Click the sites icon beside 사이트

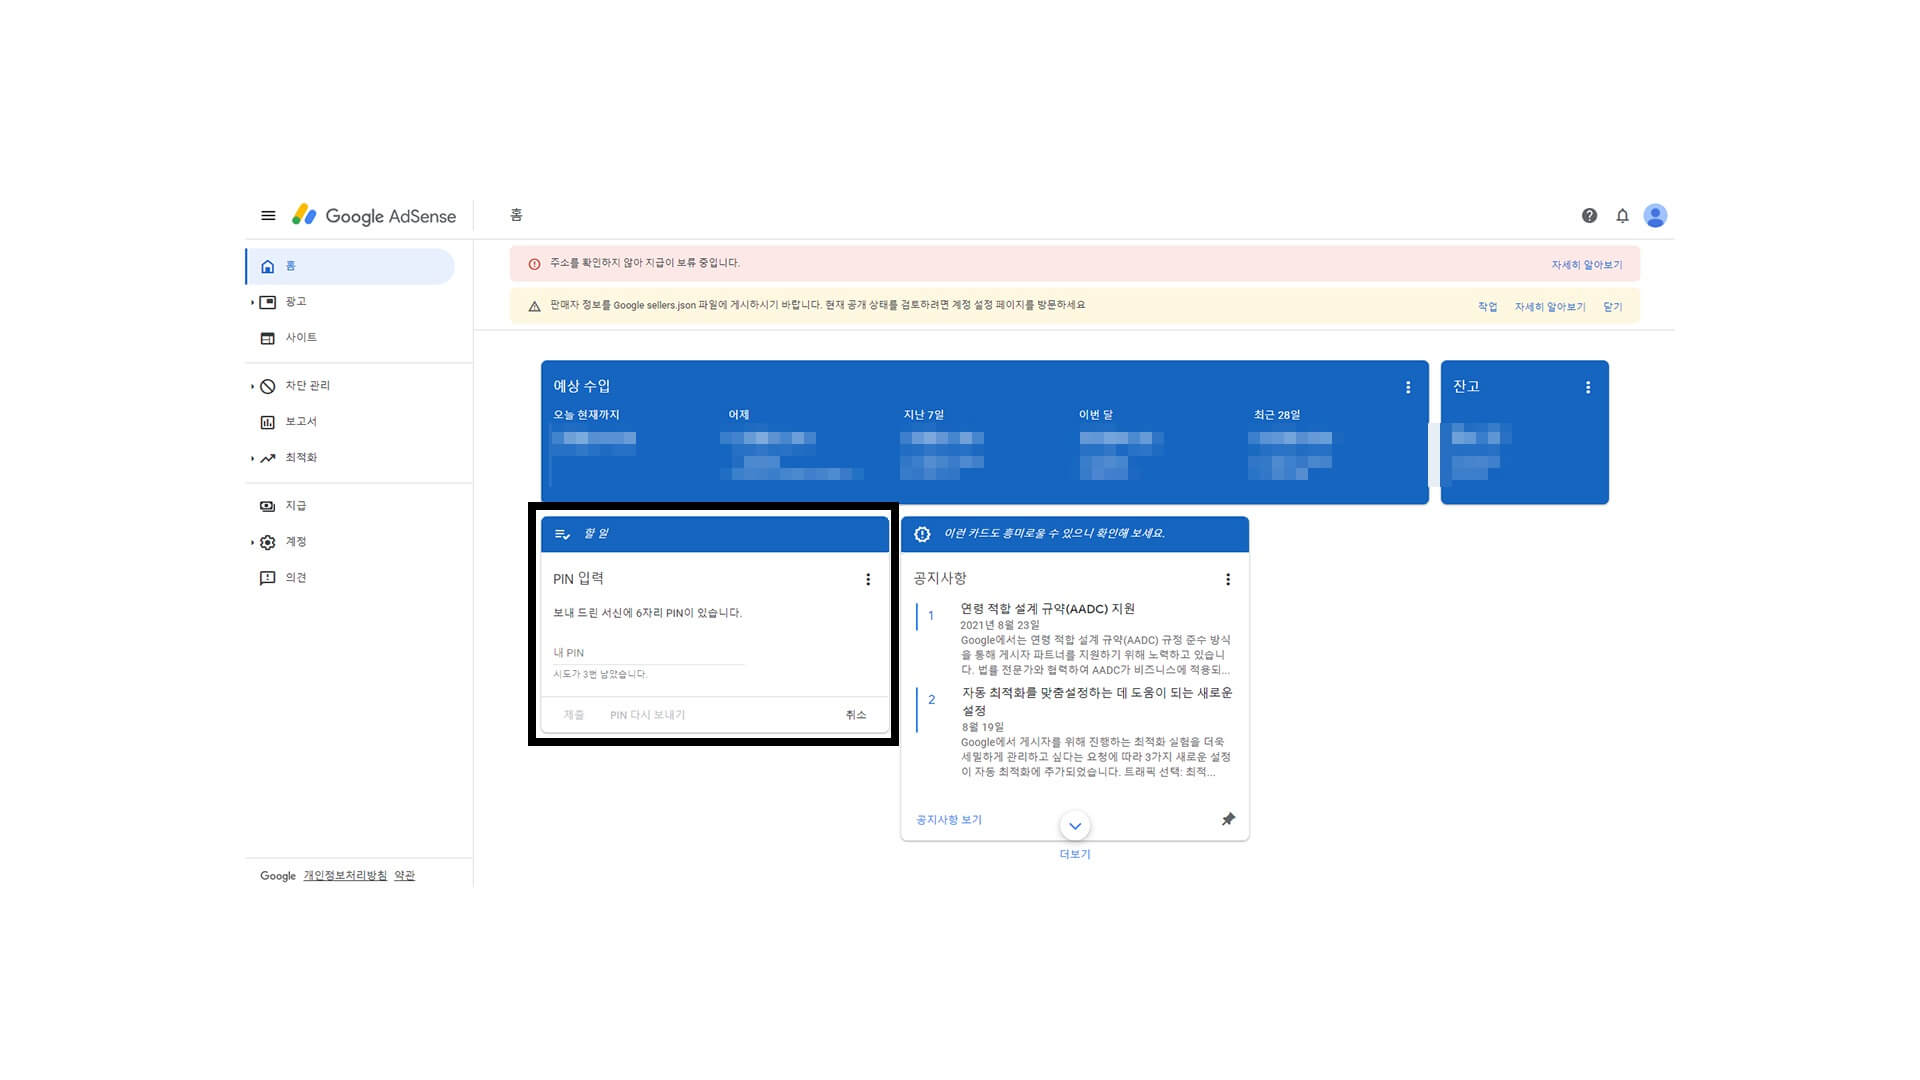[x=267, y=338]
